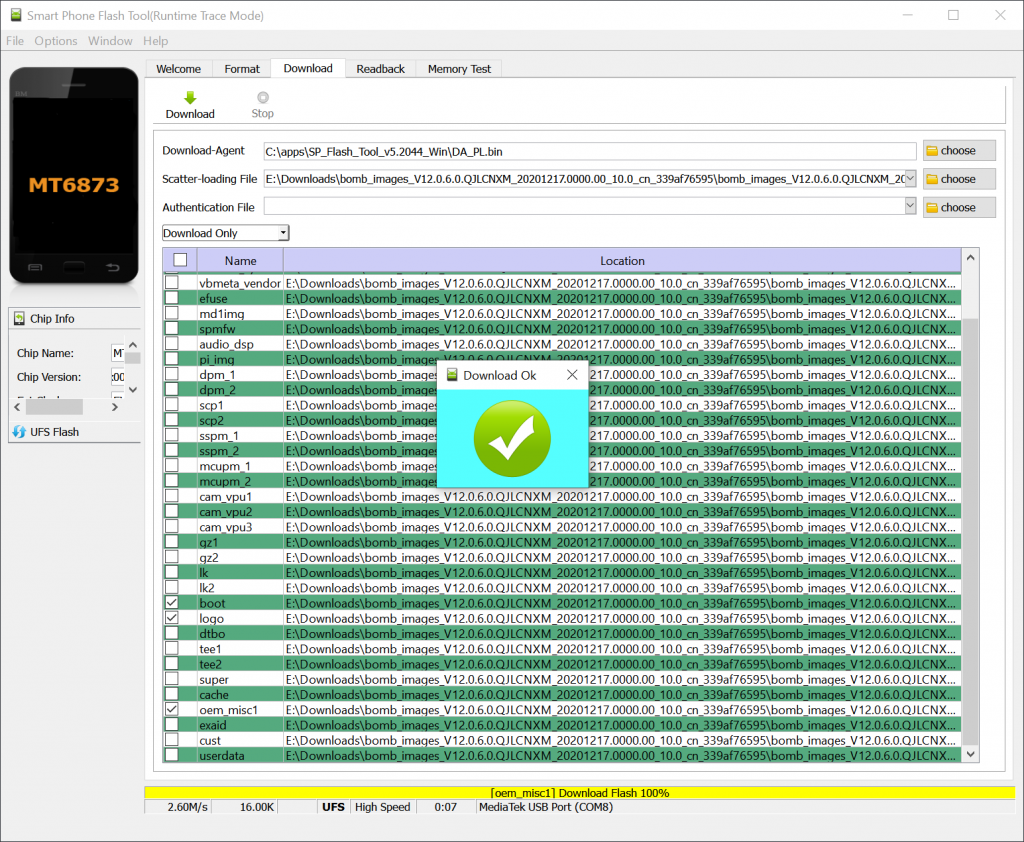
Task: Click folder icon on Download-Agent choose button
Action: (x=932, y=151)
